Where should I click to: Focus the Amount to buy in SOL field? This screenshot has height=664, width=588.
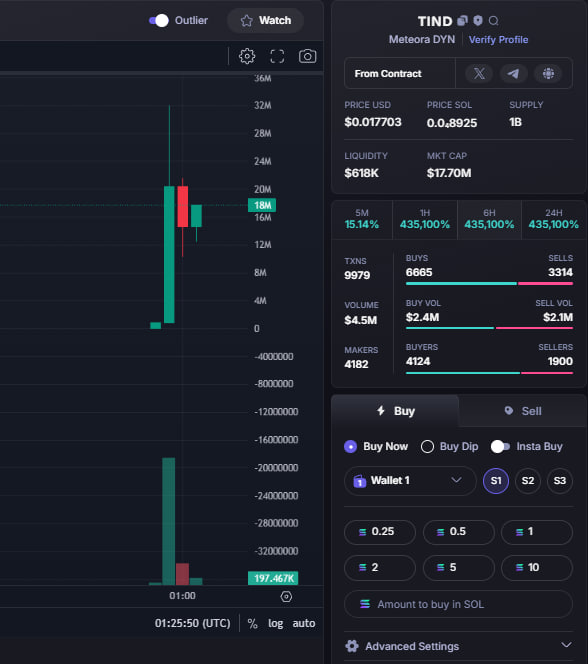click(458, 604)
